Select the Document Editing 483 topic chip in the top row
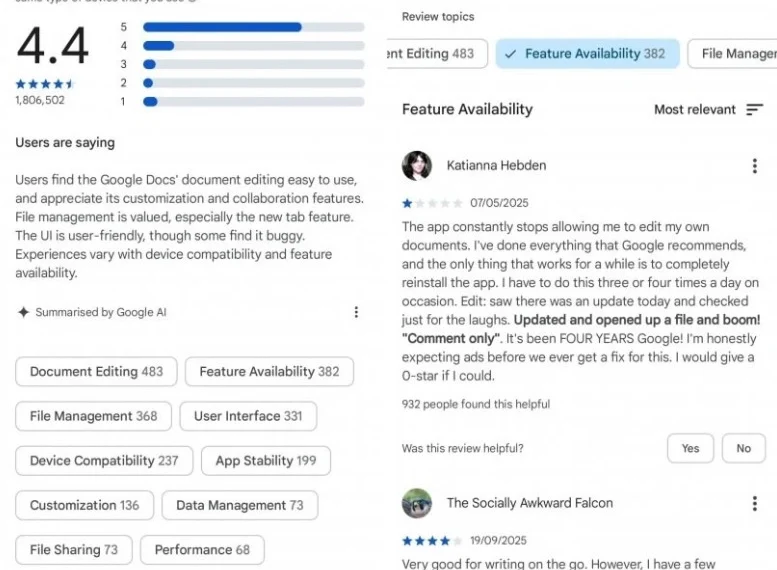Image resolution: width=777 pixels, height=570 pixels. 436,54
